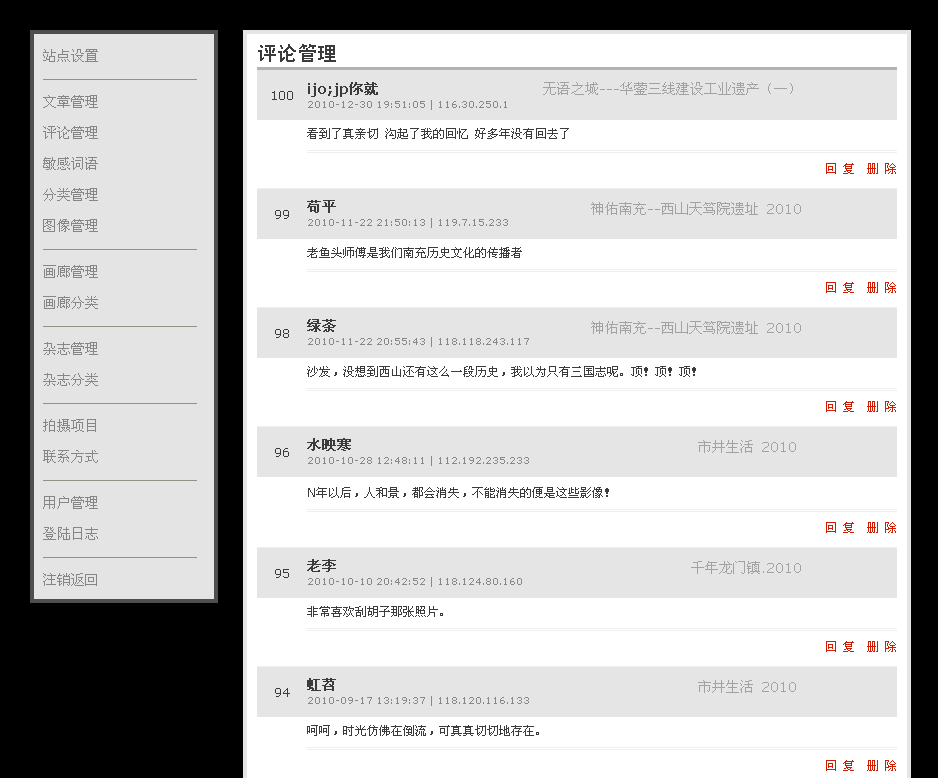Click timestamp 2010-11-22 21:50:13 | 119.7.15.233
938x778 pixels.
pyautogui.click(x=407, y=222)
